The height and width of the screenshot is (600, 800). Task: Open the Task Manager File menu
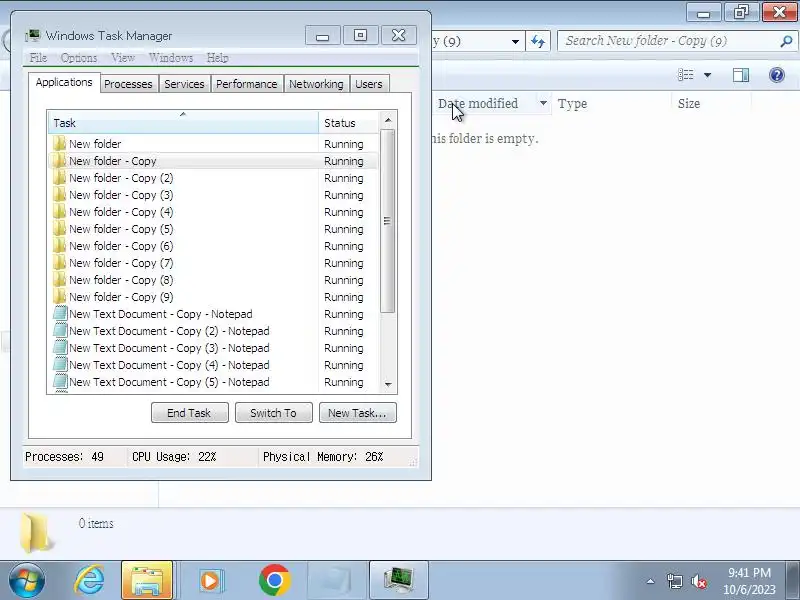coord(38,58)
